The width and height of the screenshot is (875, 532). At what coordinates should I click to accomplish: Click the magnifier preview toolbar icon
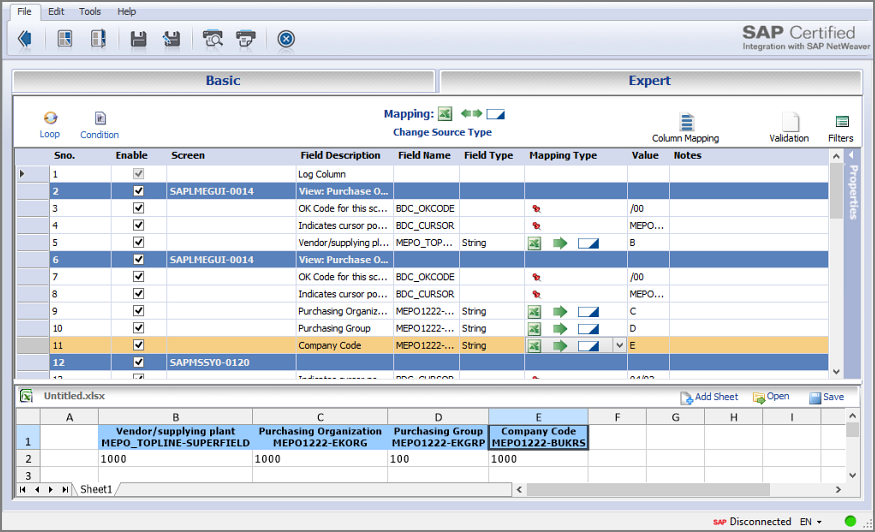213,39
